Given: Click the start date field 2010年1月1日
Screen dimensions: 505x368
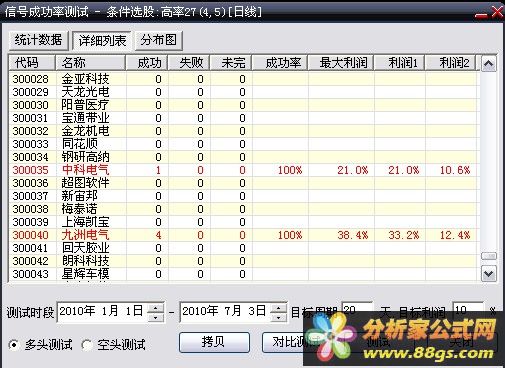Looking at the screenshot, I should [102, 312].
